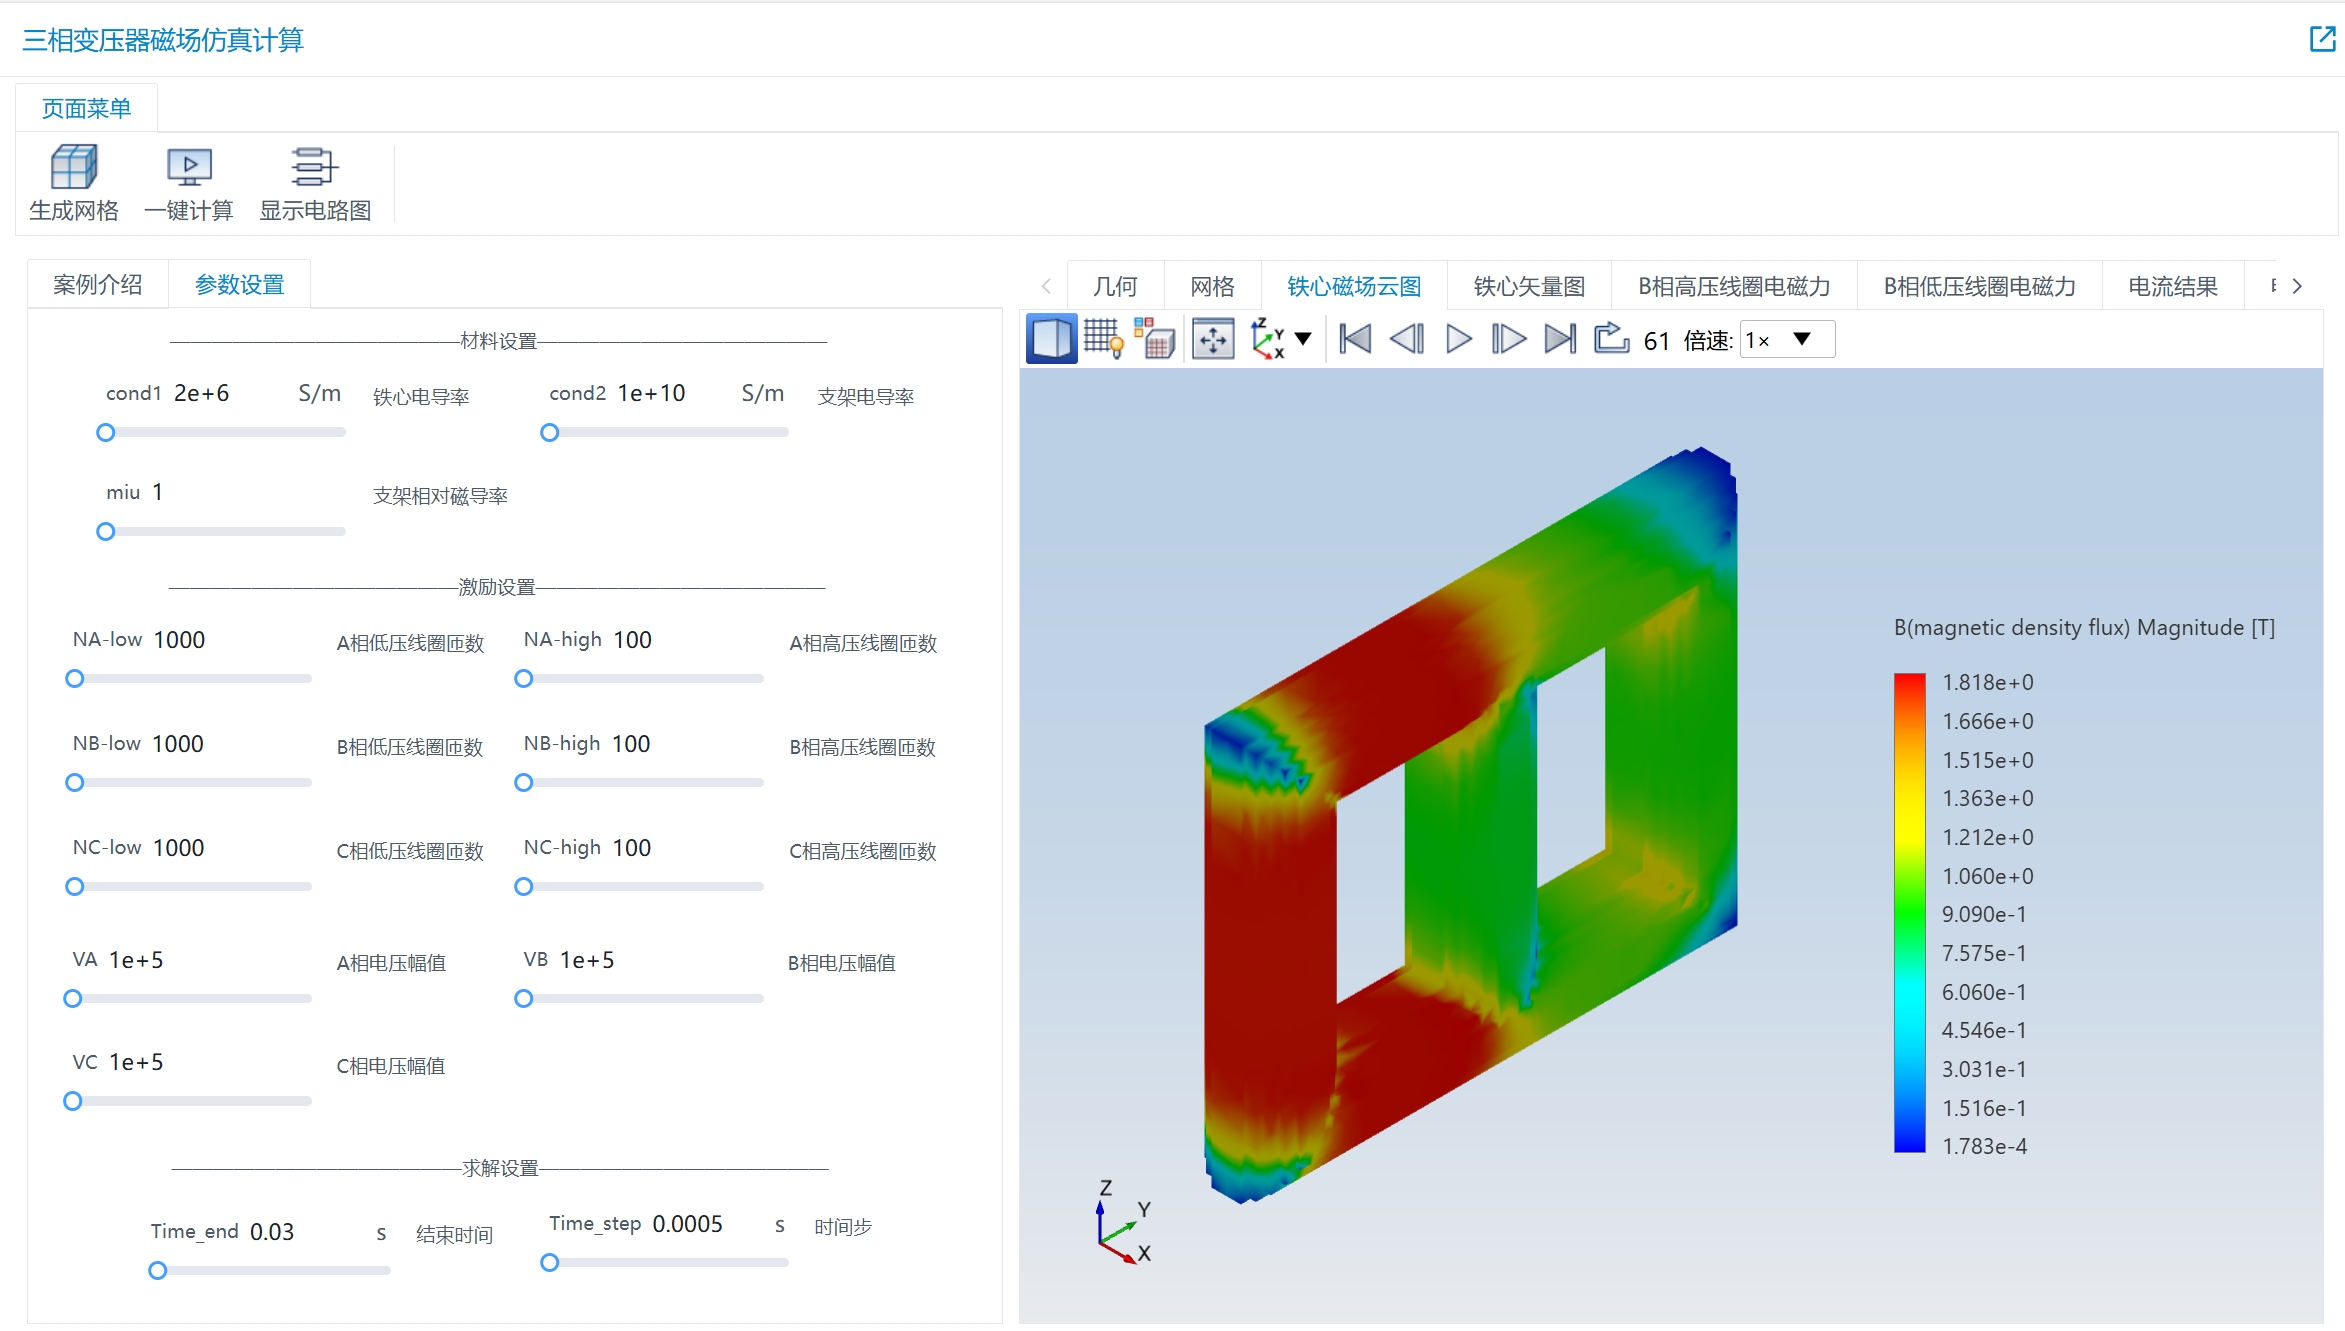Click the Time_end slider handle
2345x1331 pixels.
(157, 1271)
